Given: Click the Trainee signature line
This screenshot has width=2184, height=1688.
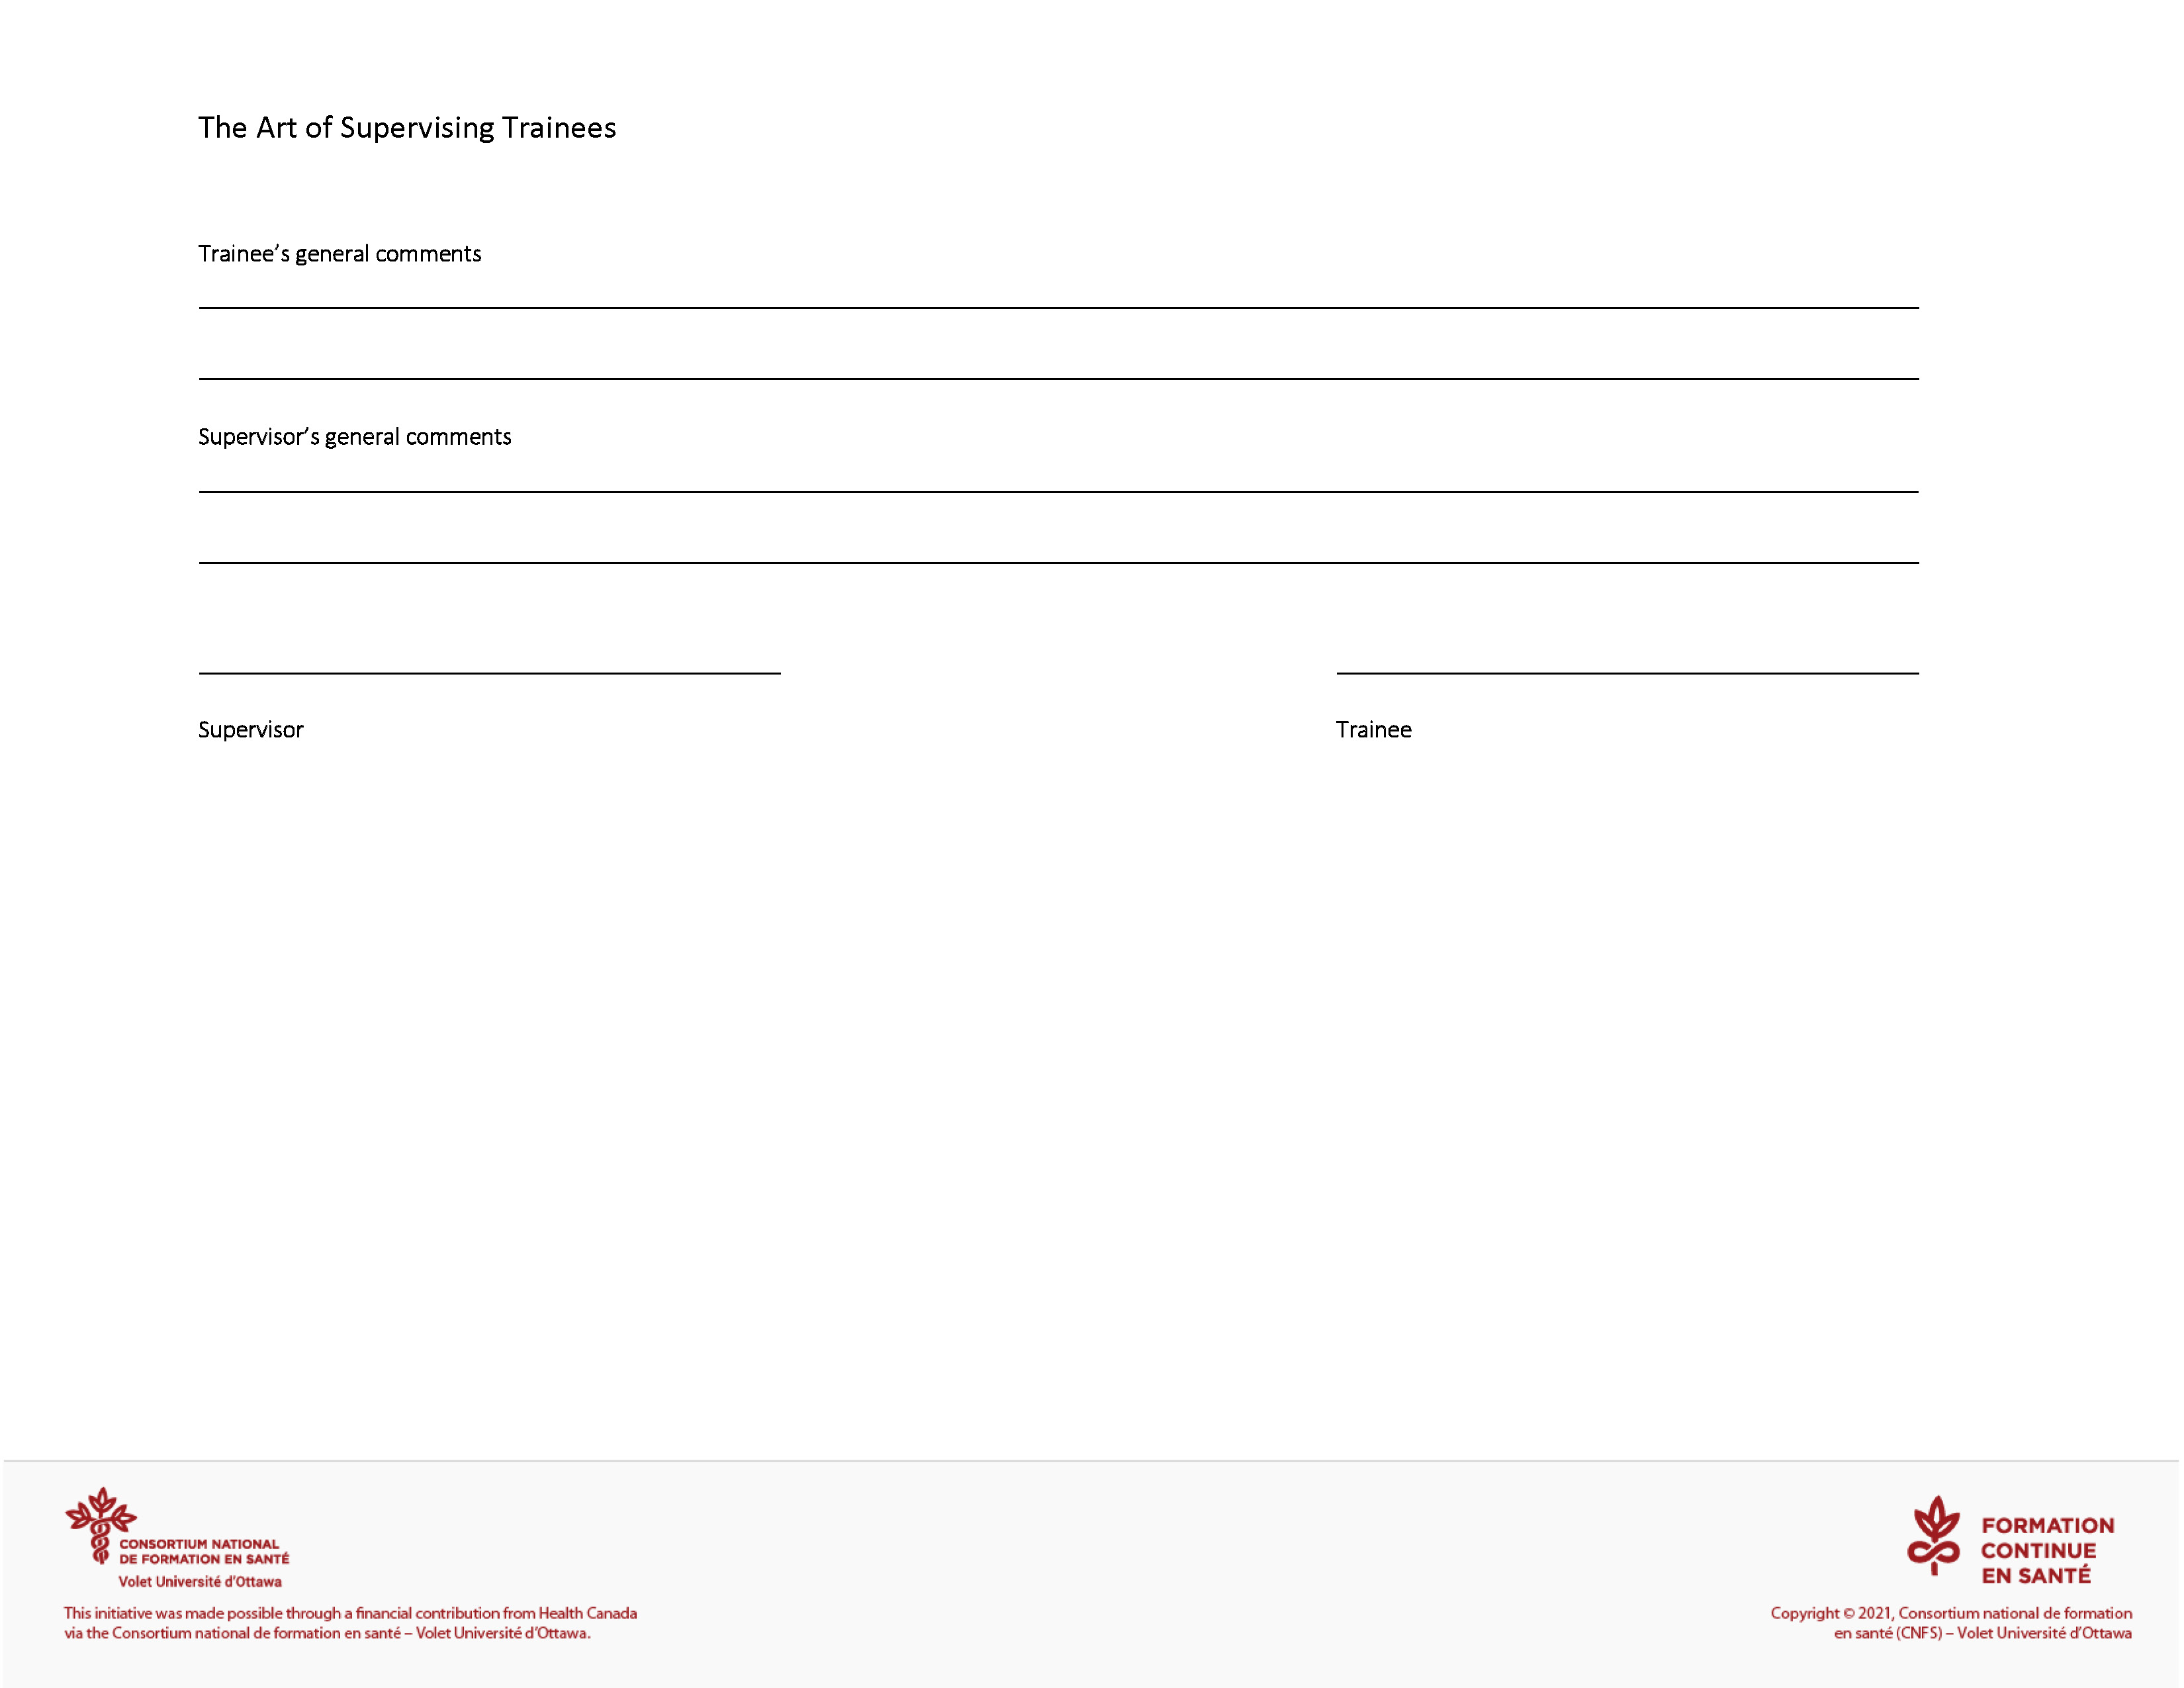Looking at the screenshot, I should tap(1625, 670).
